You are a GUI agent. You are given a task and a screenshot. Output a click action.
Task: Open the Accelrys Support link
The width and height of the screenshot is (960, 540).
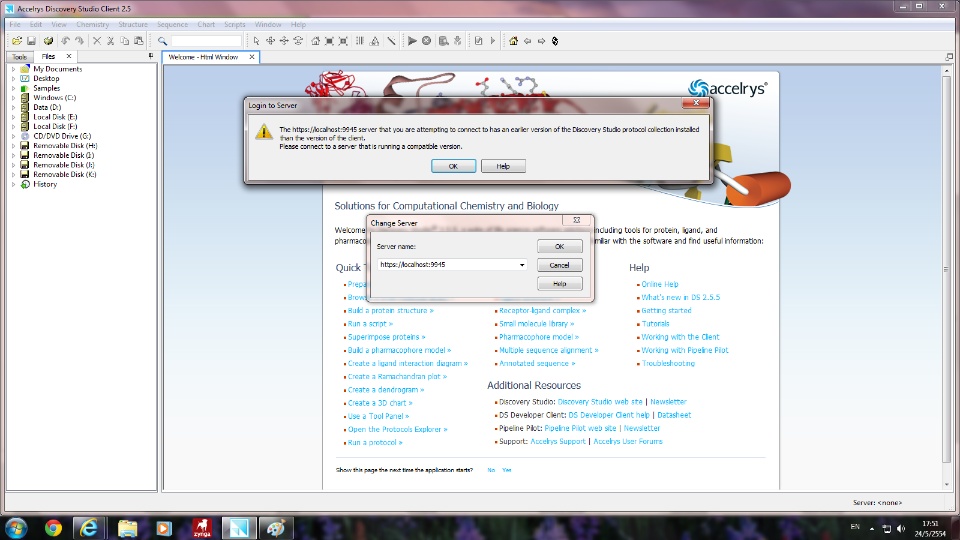[x=558, y=441]
